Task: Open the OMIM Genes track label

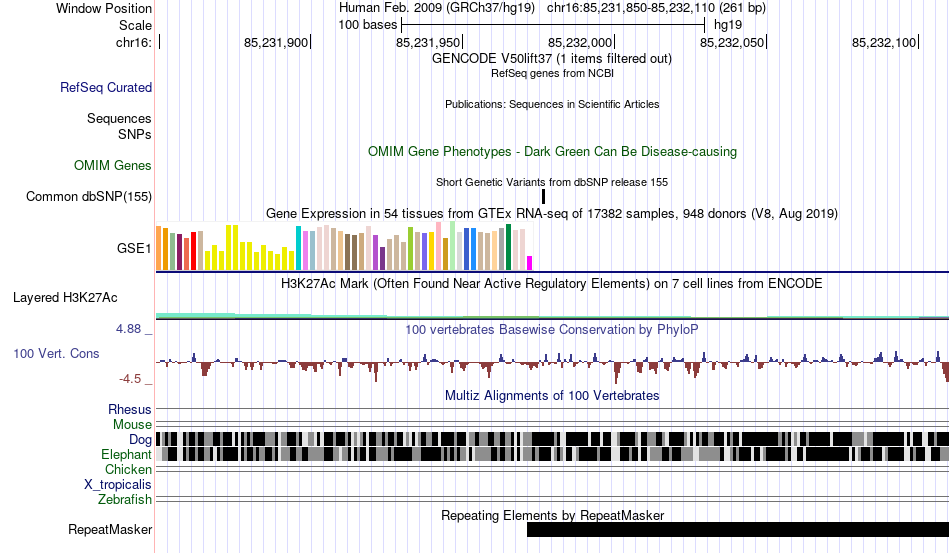Action: (x=112, y=165)
